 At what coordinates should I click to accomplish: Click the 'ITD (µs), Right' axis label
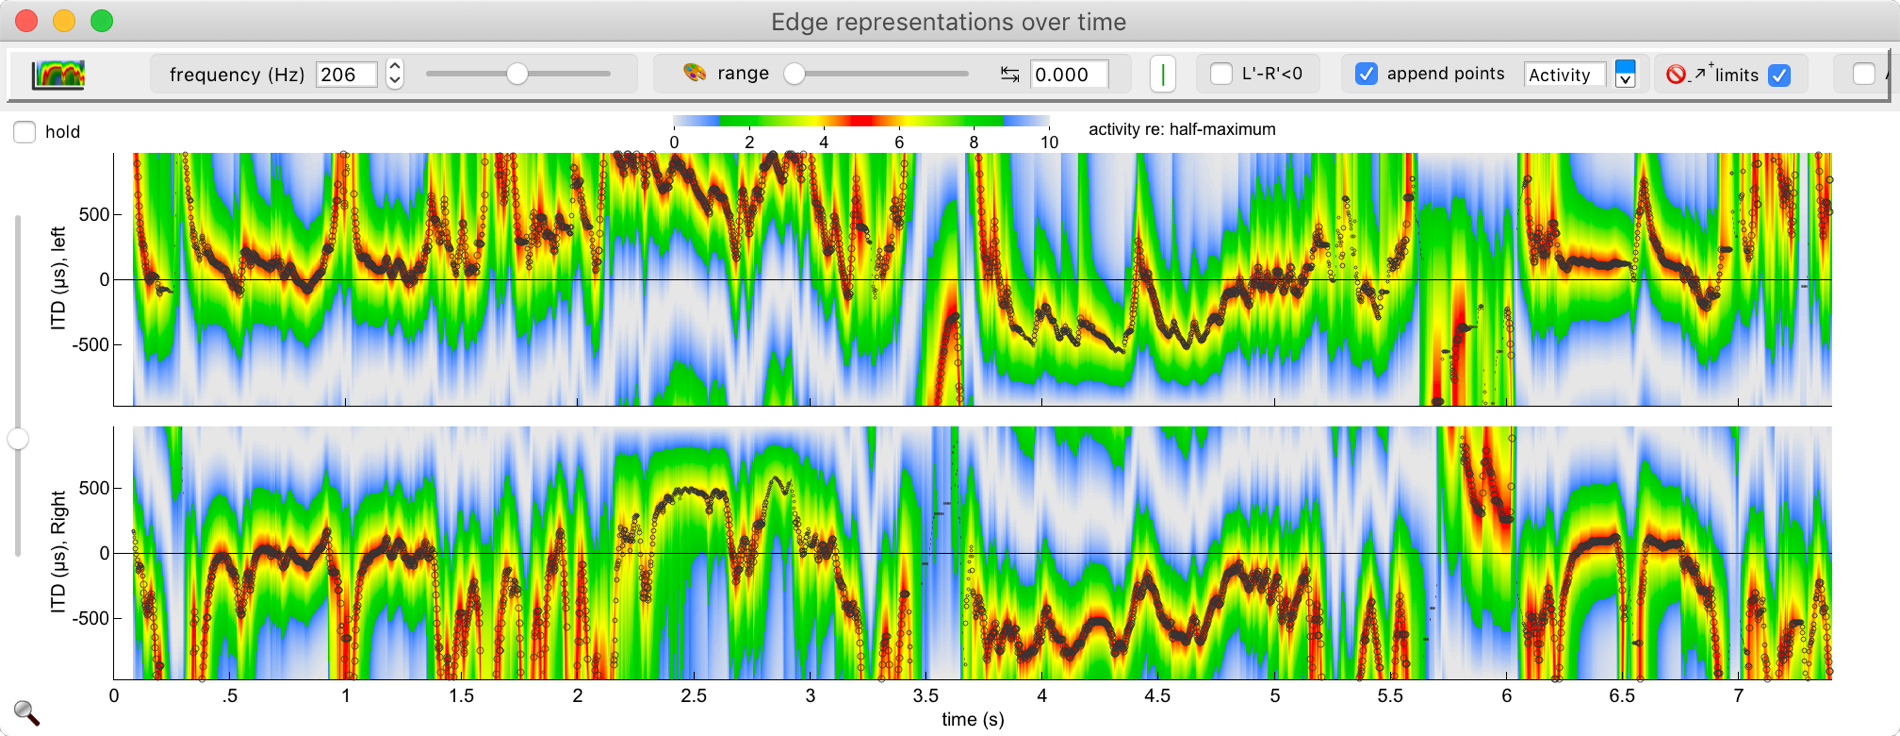pyautogui.click(x=58, y=552)
